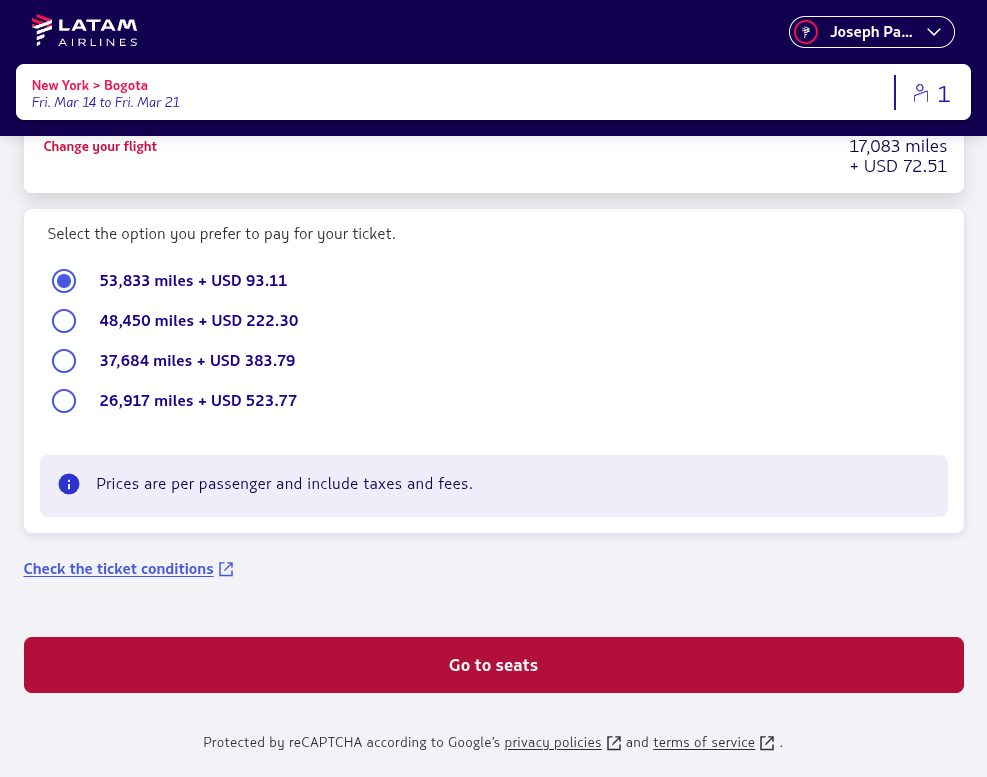This screenshot has height=777, width=987.
Task: Click external-link icon after privacy policies
Action: pyautogui.click(x=614, y=743)
